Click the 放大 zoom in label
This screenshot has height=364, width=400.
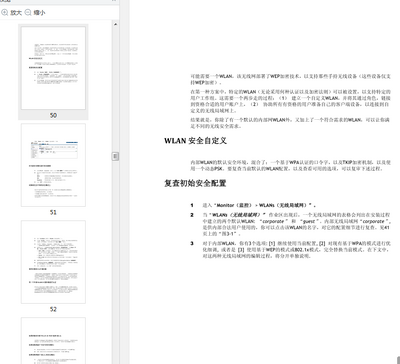(x=16, y=13)
